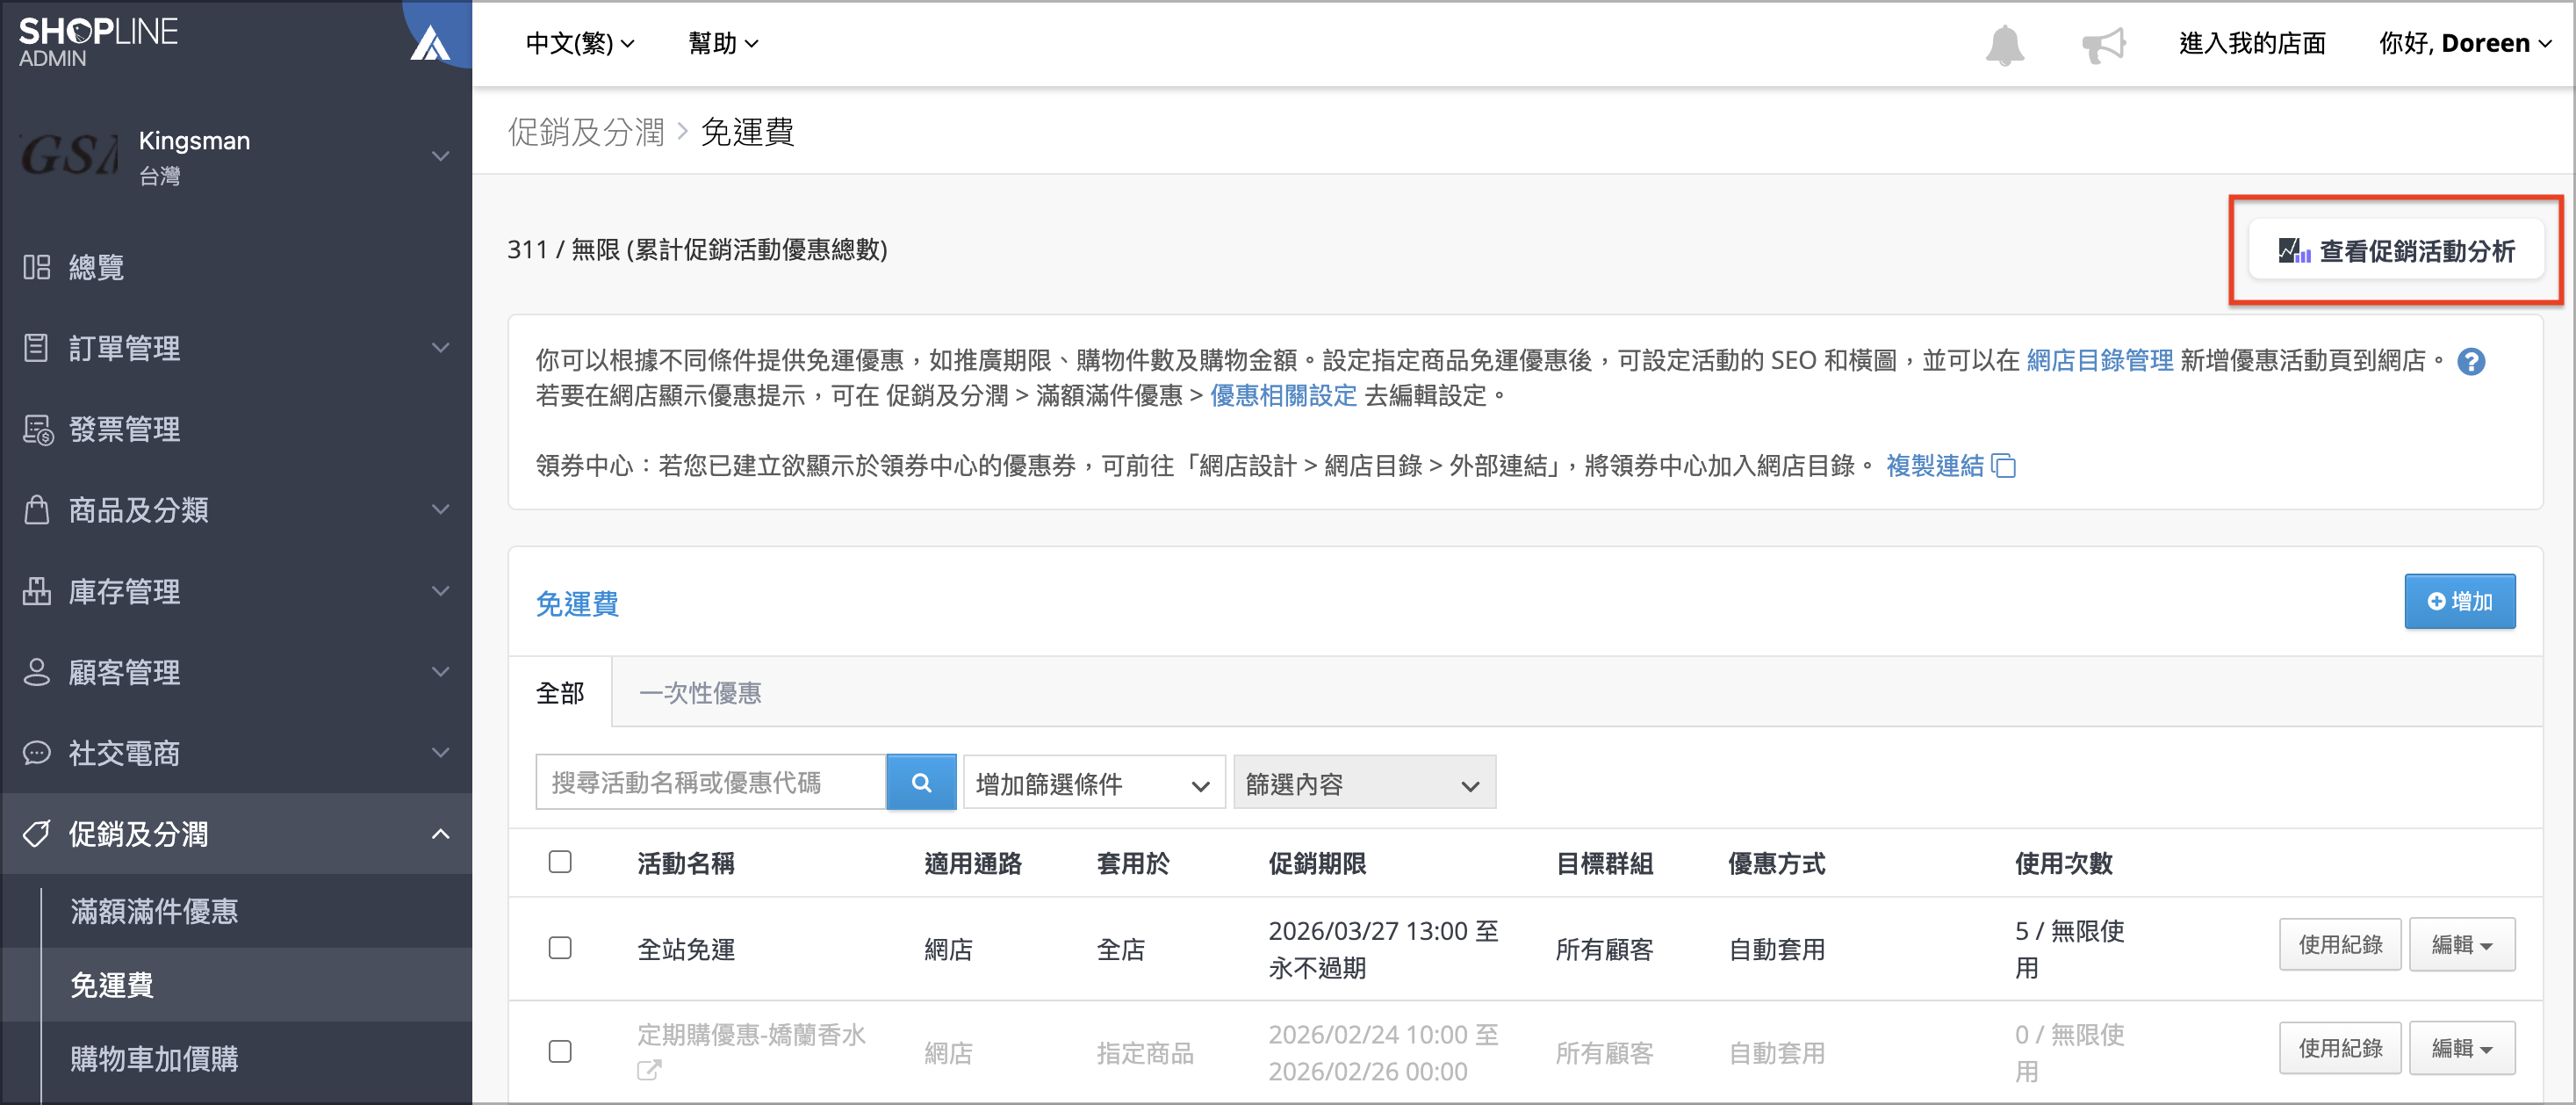
Task: Open the 你好, Doreen account menu
Action: coord(2464,44)
